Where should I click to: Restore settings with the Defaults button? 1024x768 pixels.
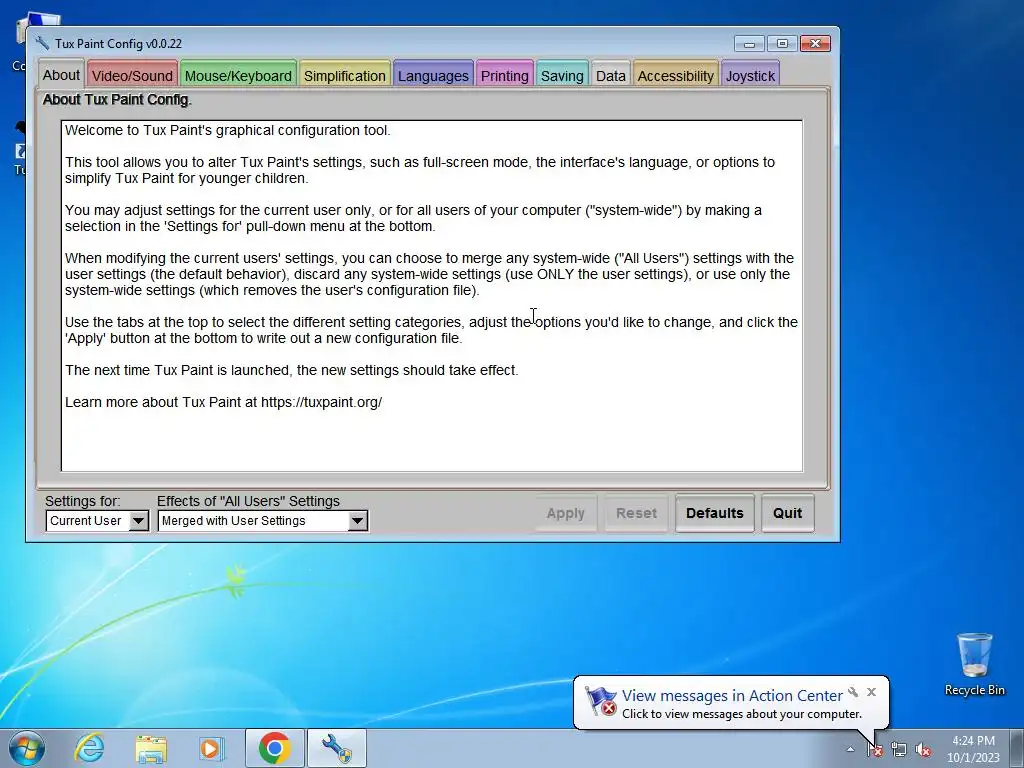[x=714, y=513]
